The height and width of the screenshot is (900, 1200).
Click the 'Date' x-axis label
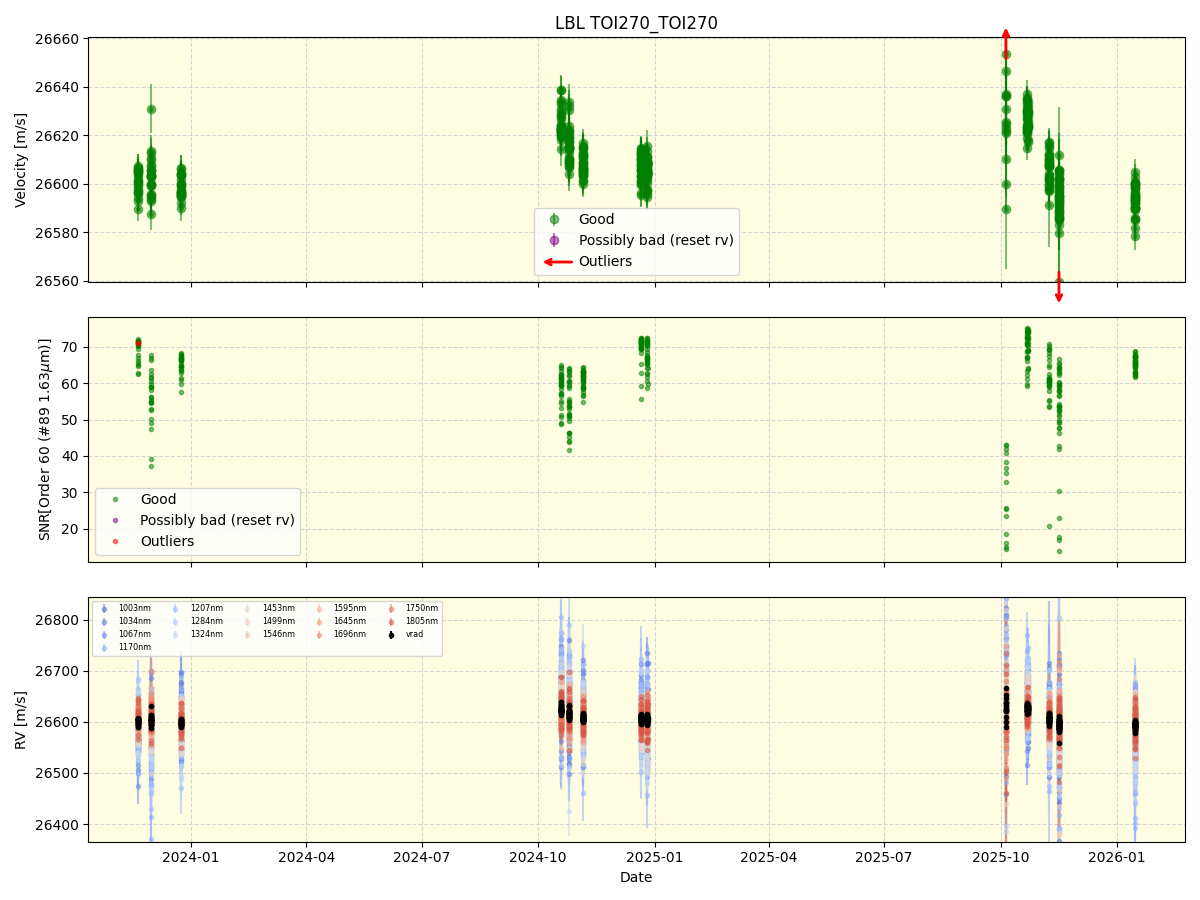coord(636,878)
